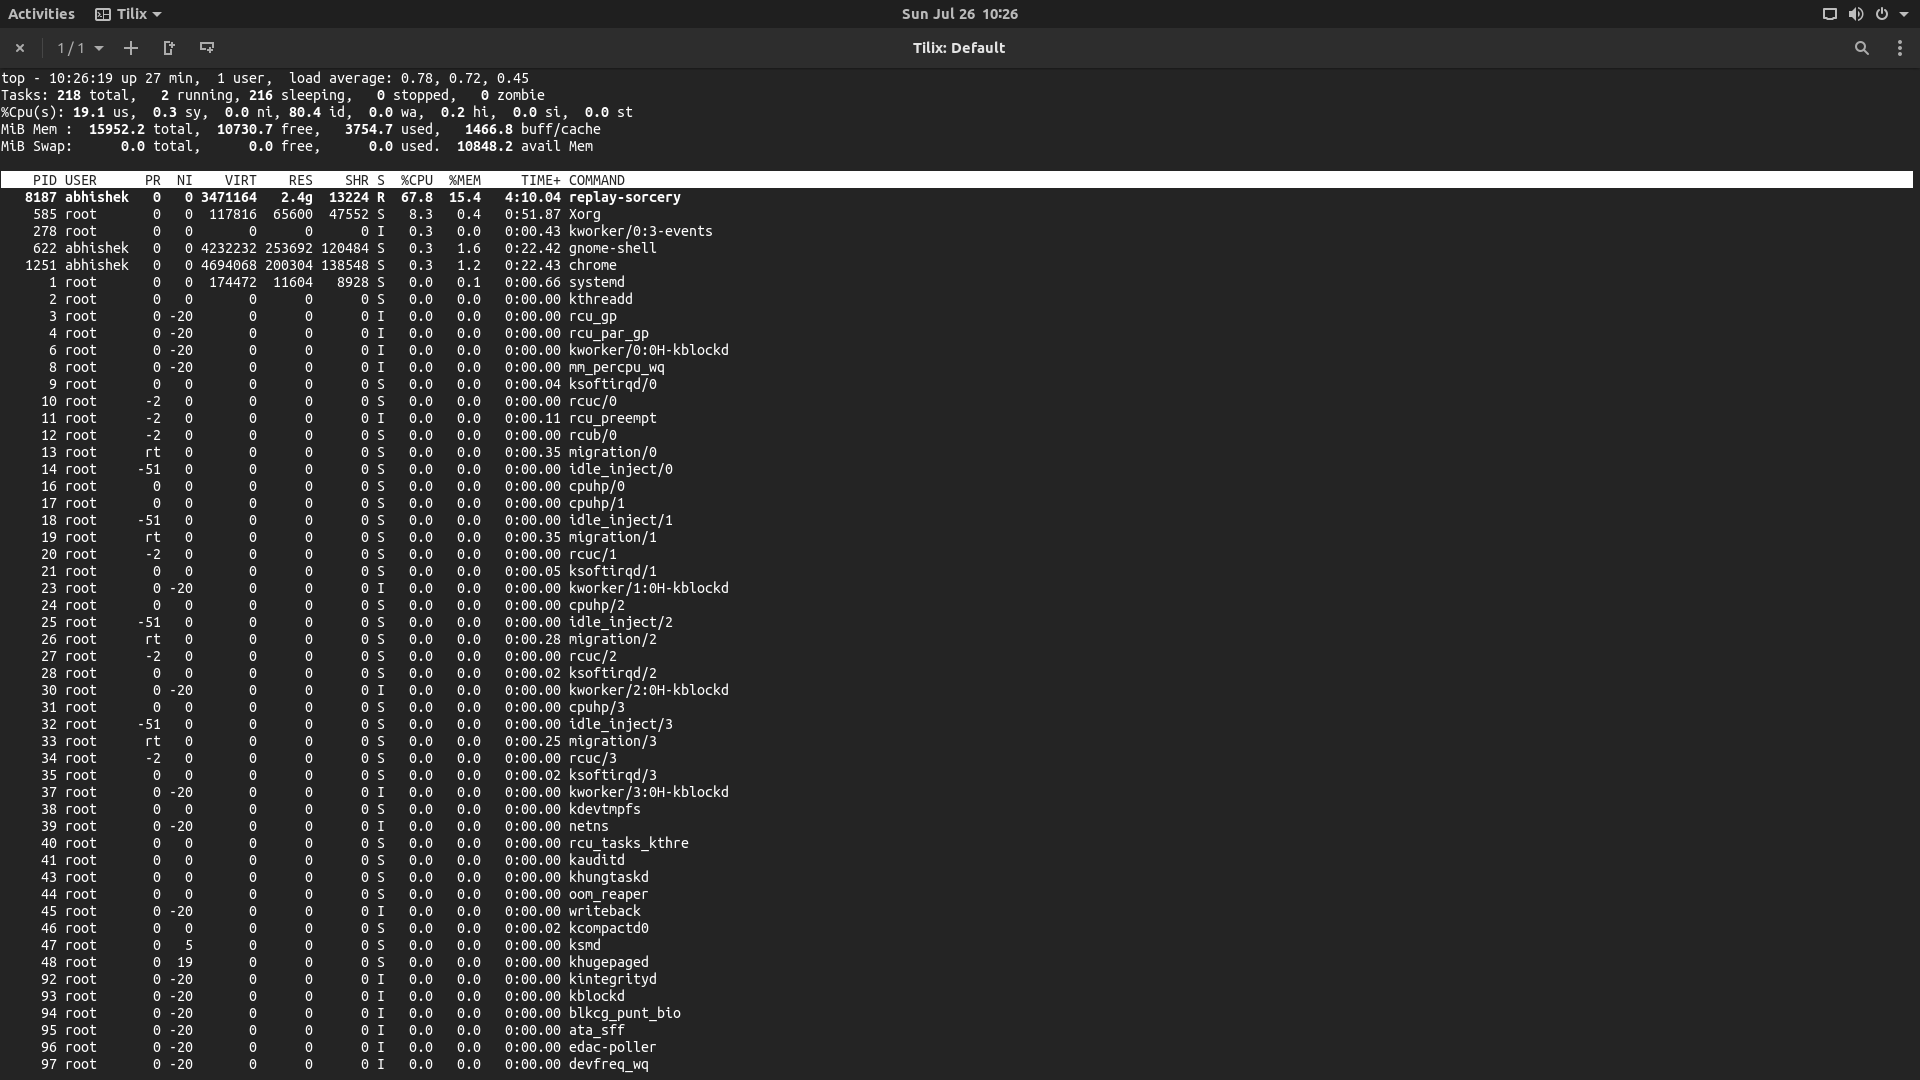Click the Tilix window icon in the top bar

pyautogui.click(x=104, y=14)
